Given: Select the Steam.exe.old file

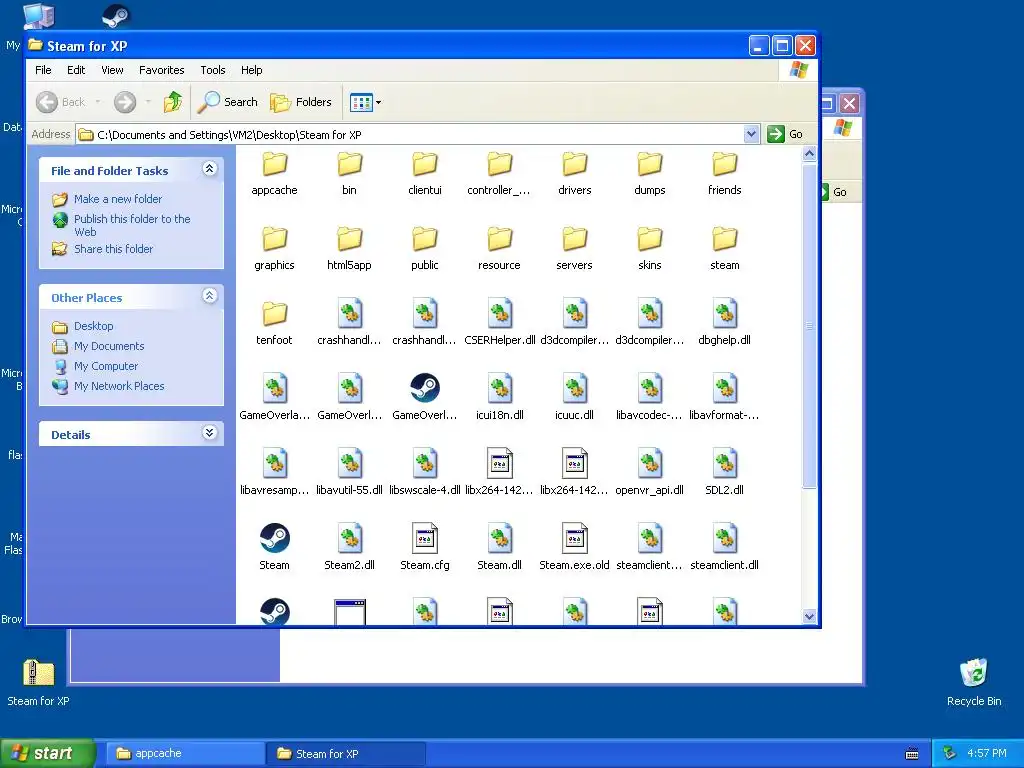Looking at the screenshot, I should [575, 548].
